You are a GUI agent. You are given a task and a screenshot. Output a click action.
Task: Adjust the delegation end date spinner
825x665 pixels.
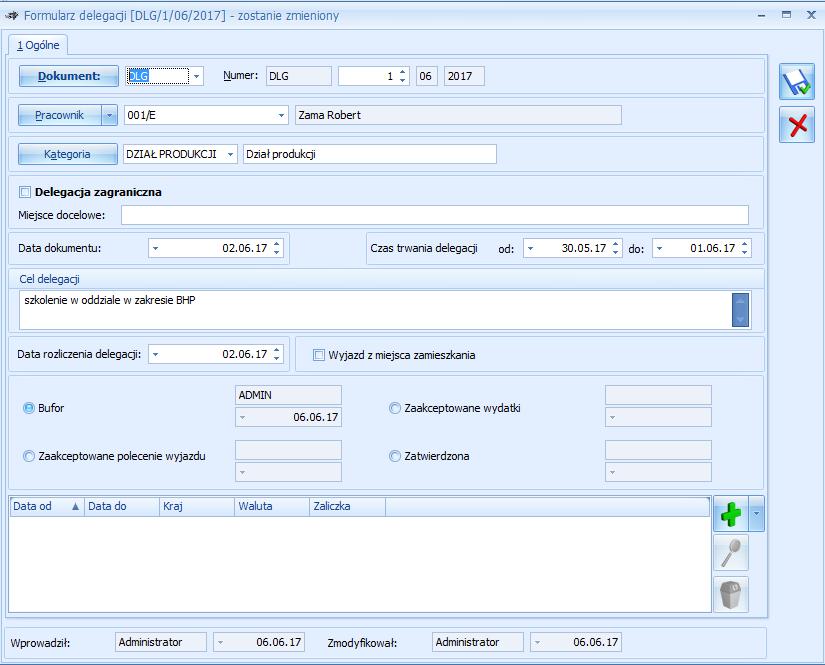click(x=744, y=248)
